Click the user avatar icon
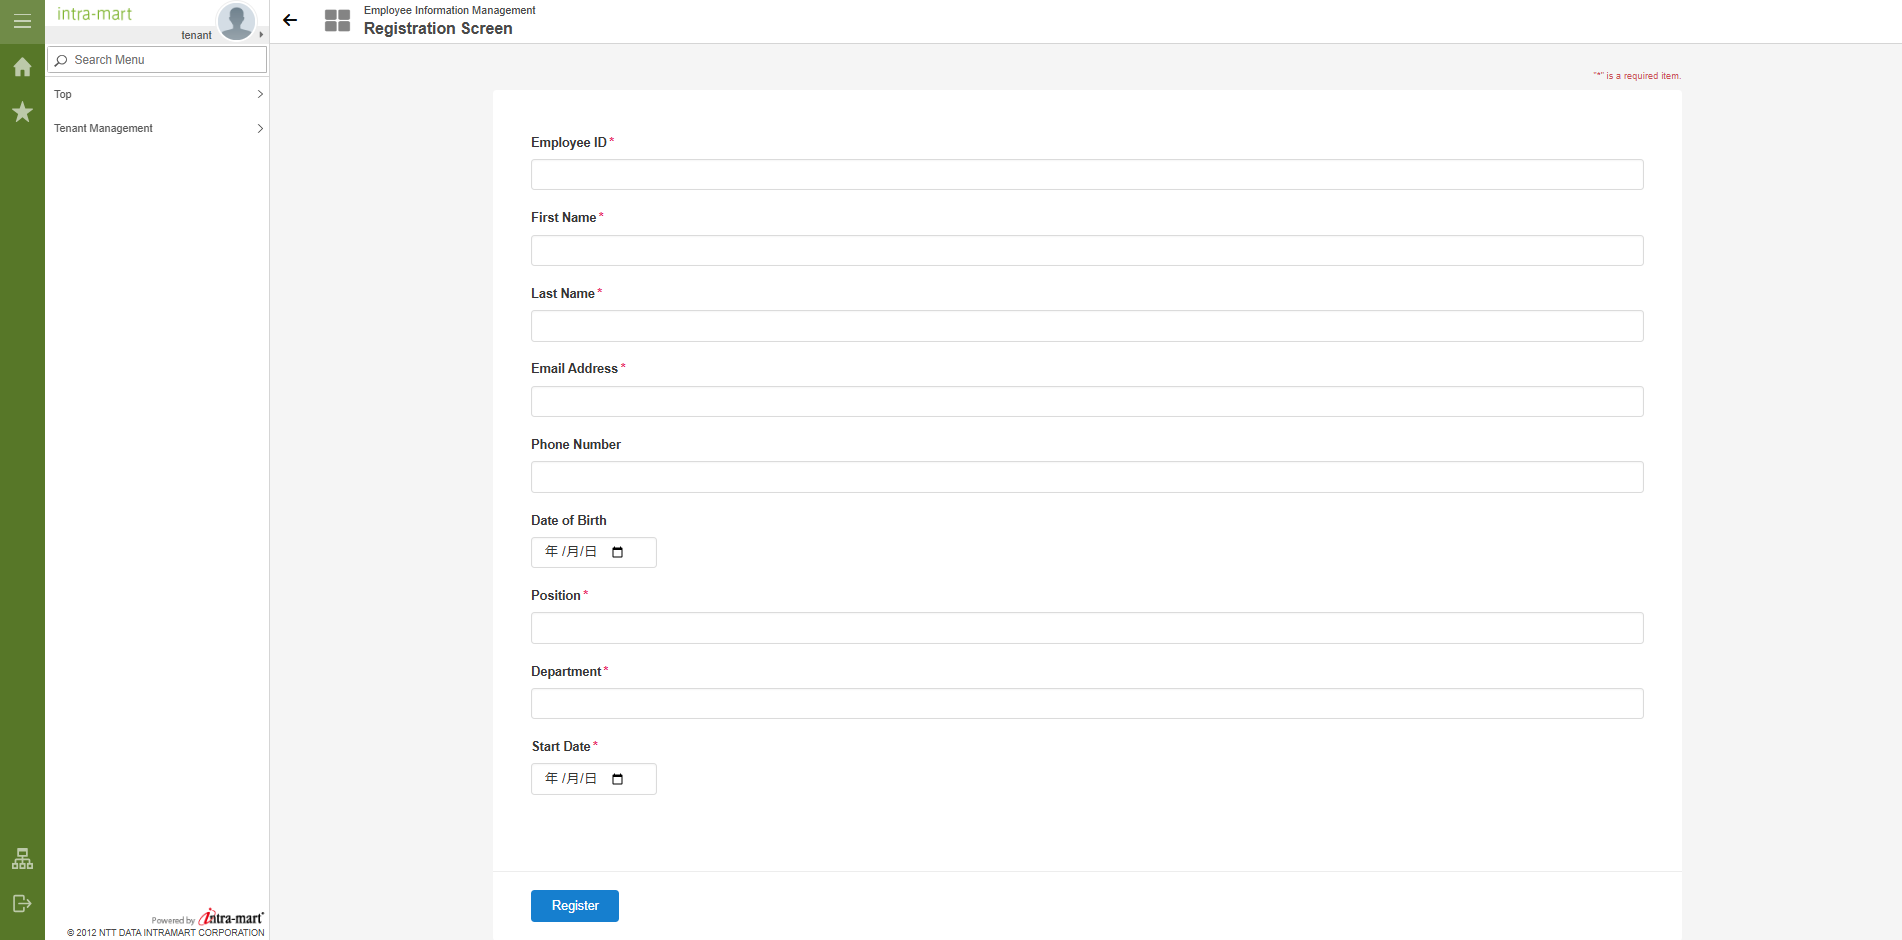Viewport: 1902px width, 940px height. pos(236,20)
